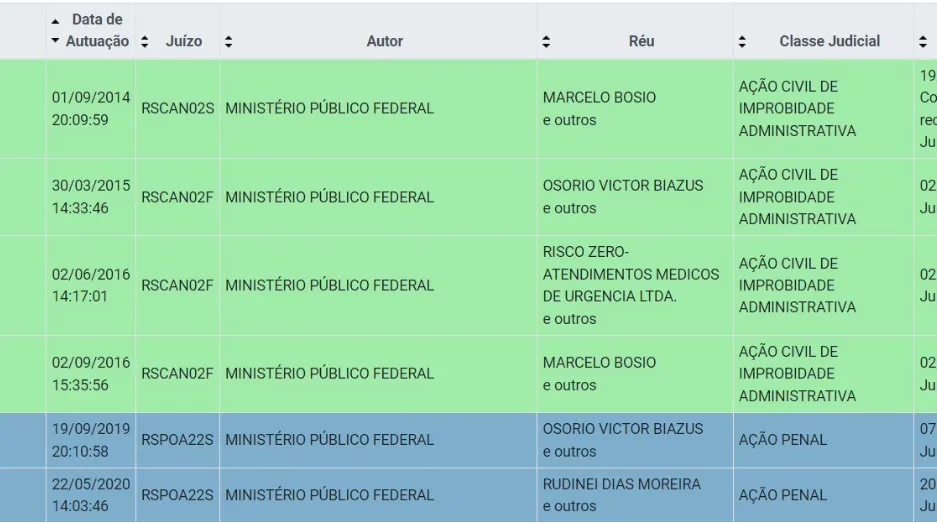
Task: Click sort arrows beside Classe Judicial header
Action: click(742, 41)
